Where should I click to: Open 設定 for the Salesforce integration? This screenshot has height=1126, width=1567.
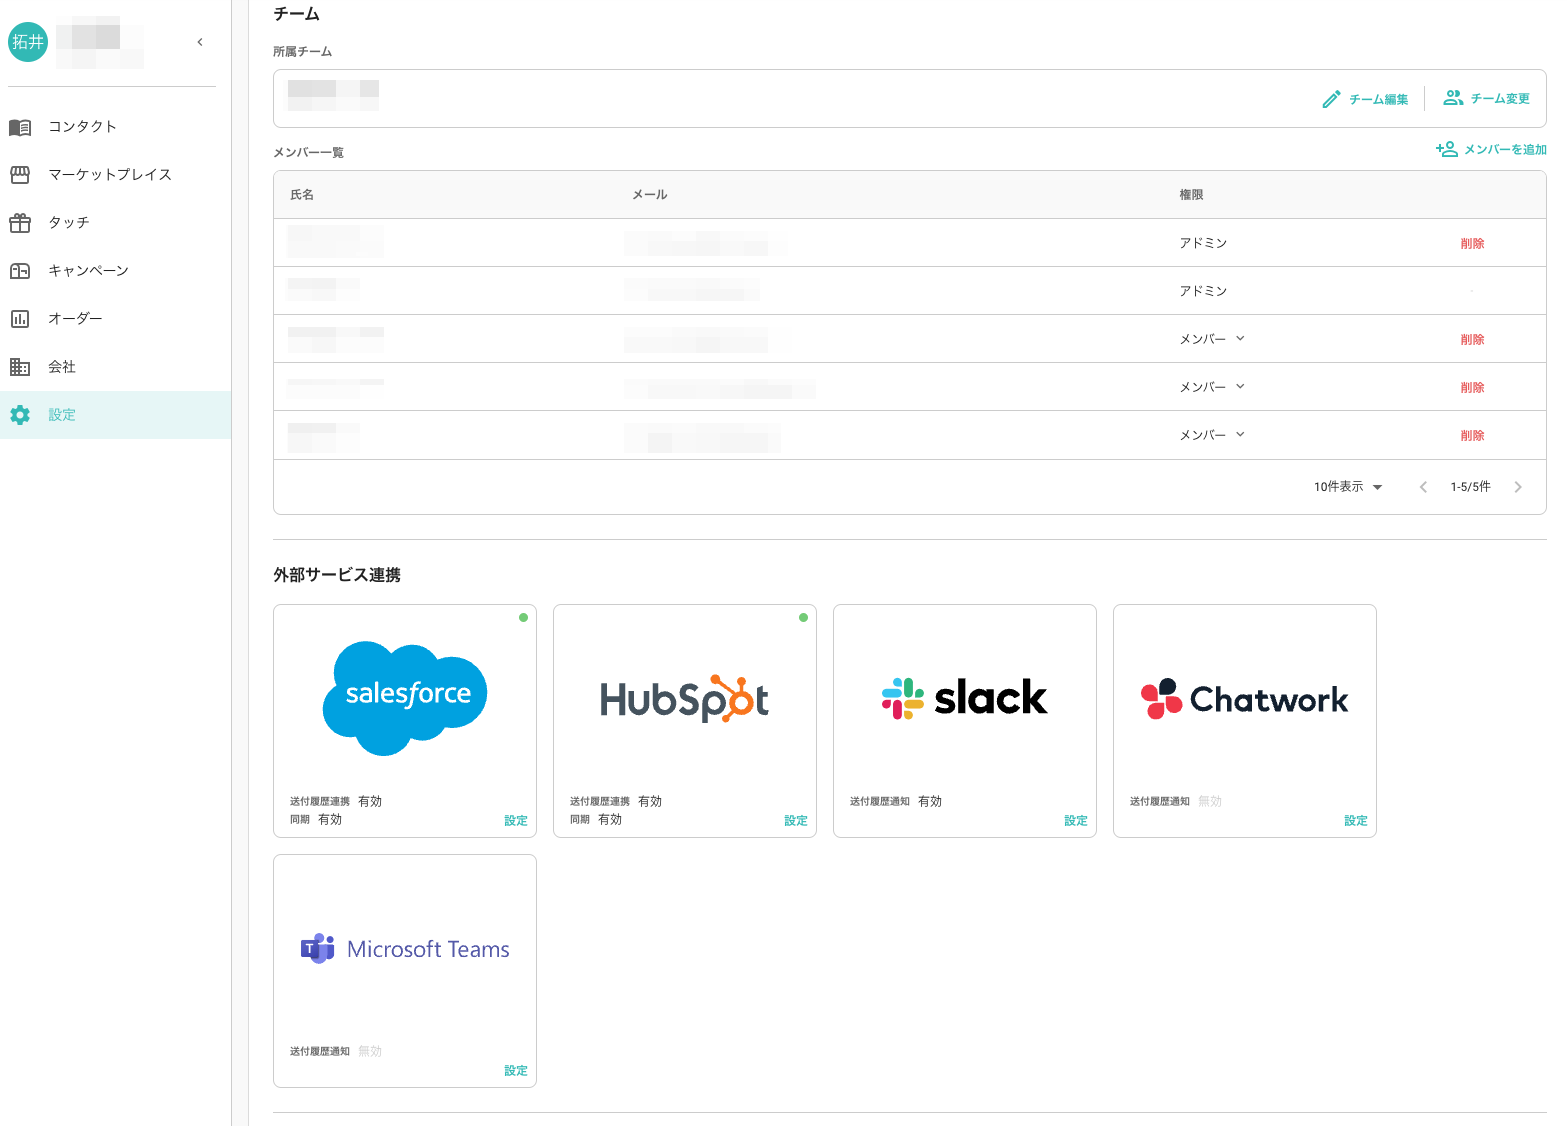tap(516, 821)
